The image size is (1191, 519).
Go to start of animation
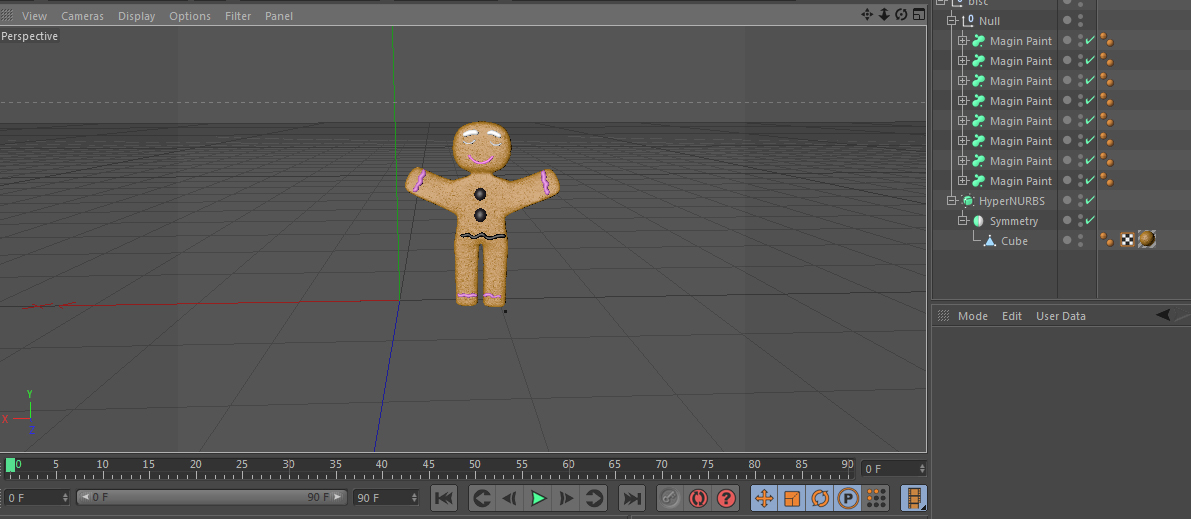pos(444,498)
